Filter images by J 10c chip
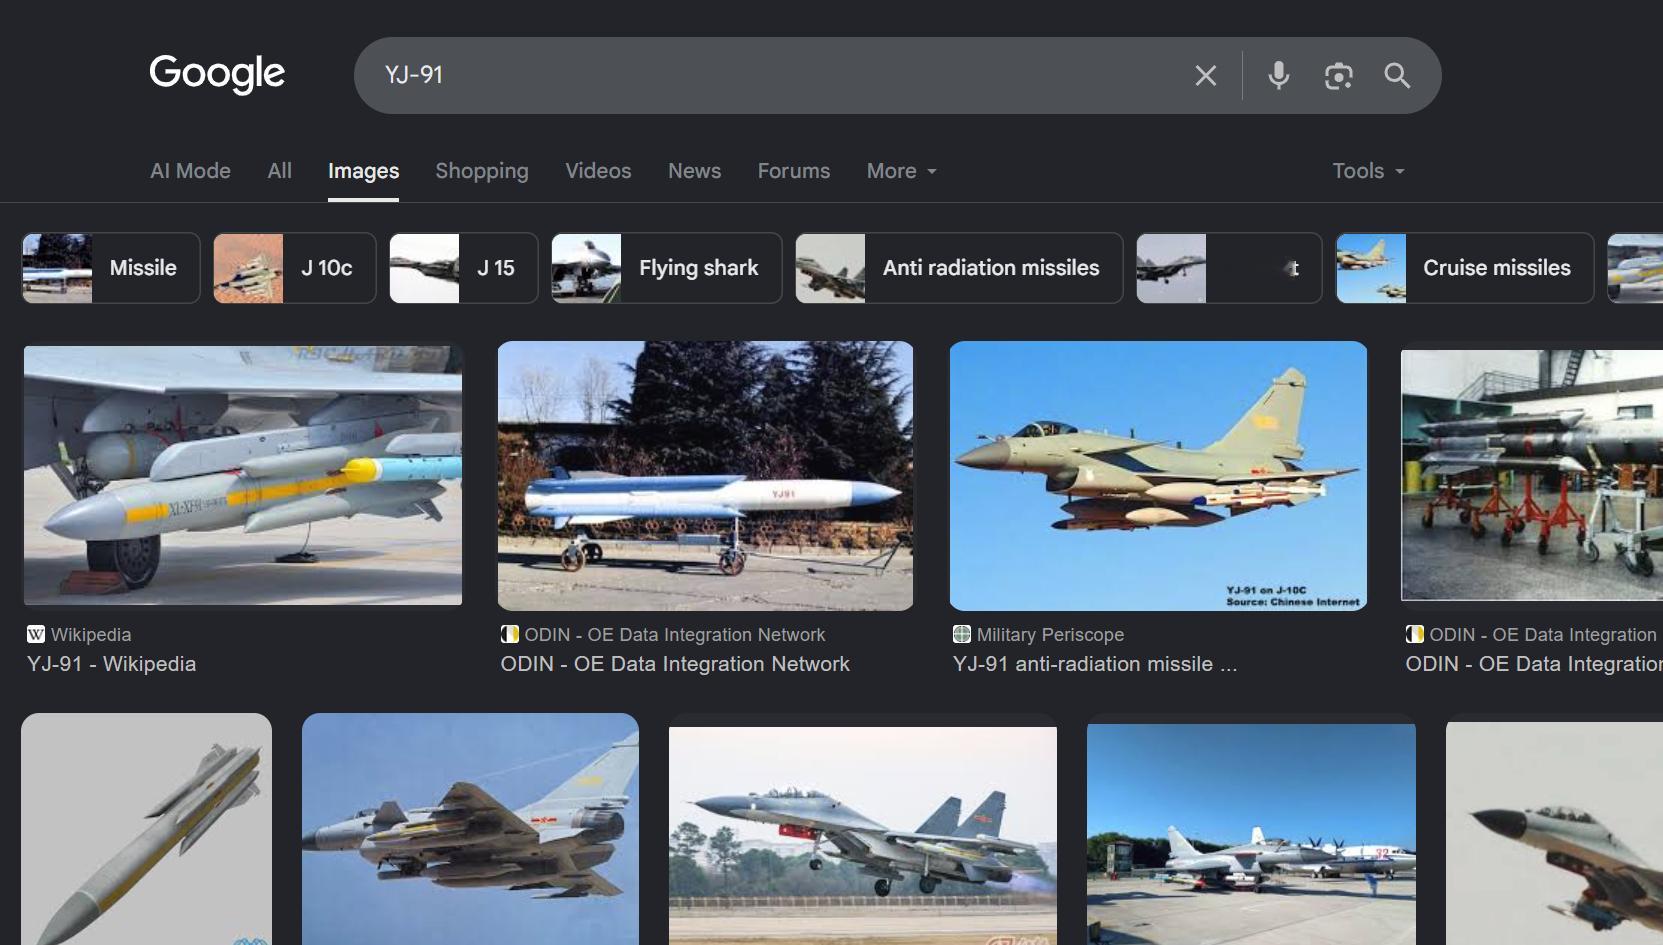Screen dimensions: 1663x945 tap(295, 268)
